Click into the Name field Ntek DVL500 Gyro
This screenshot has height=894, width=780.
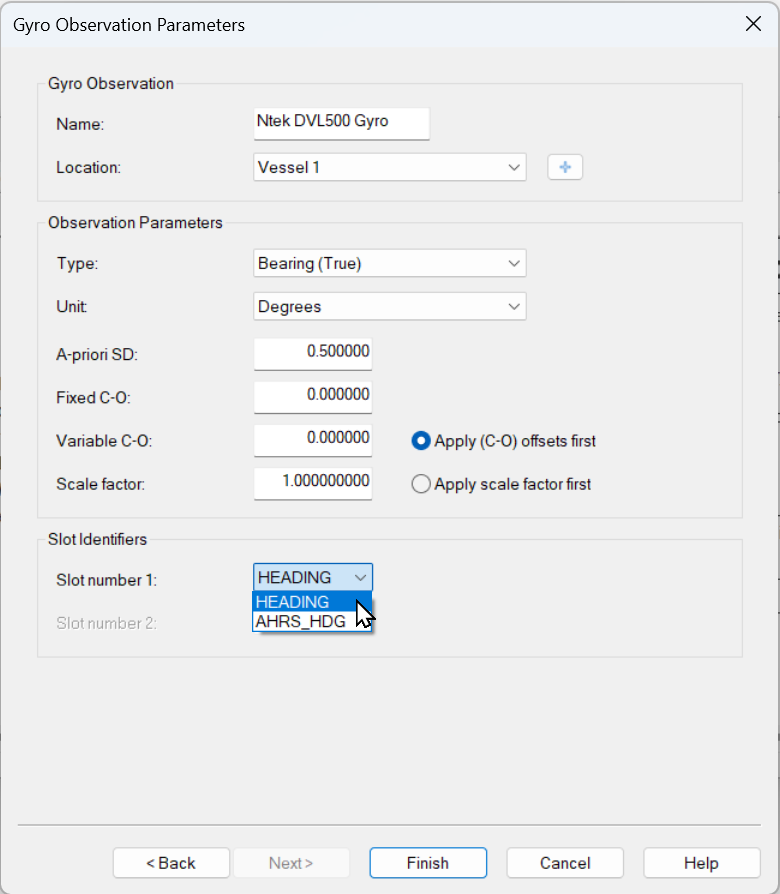[342, 123]
